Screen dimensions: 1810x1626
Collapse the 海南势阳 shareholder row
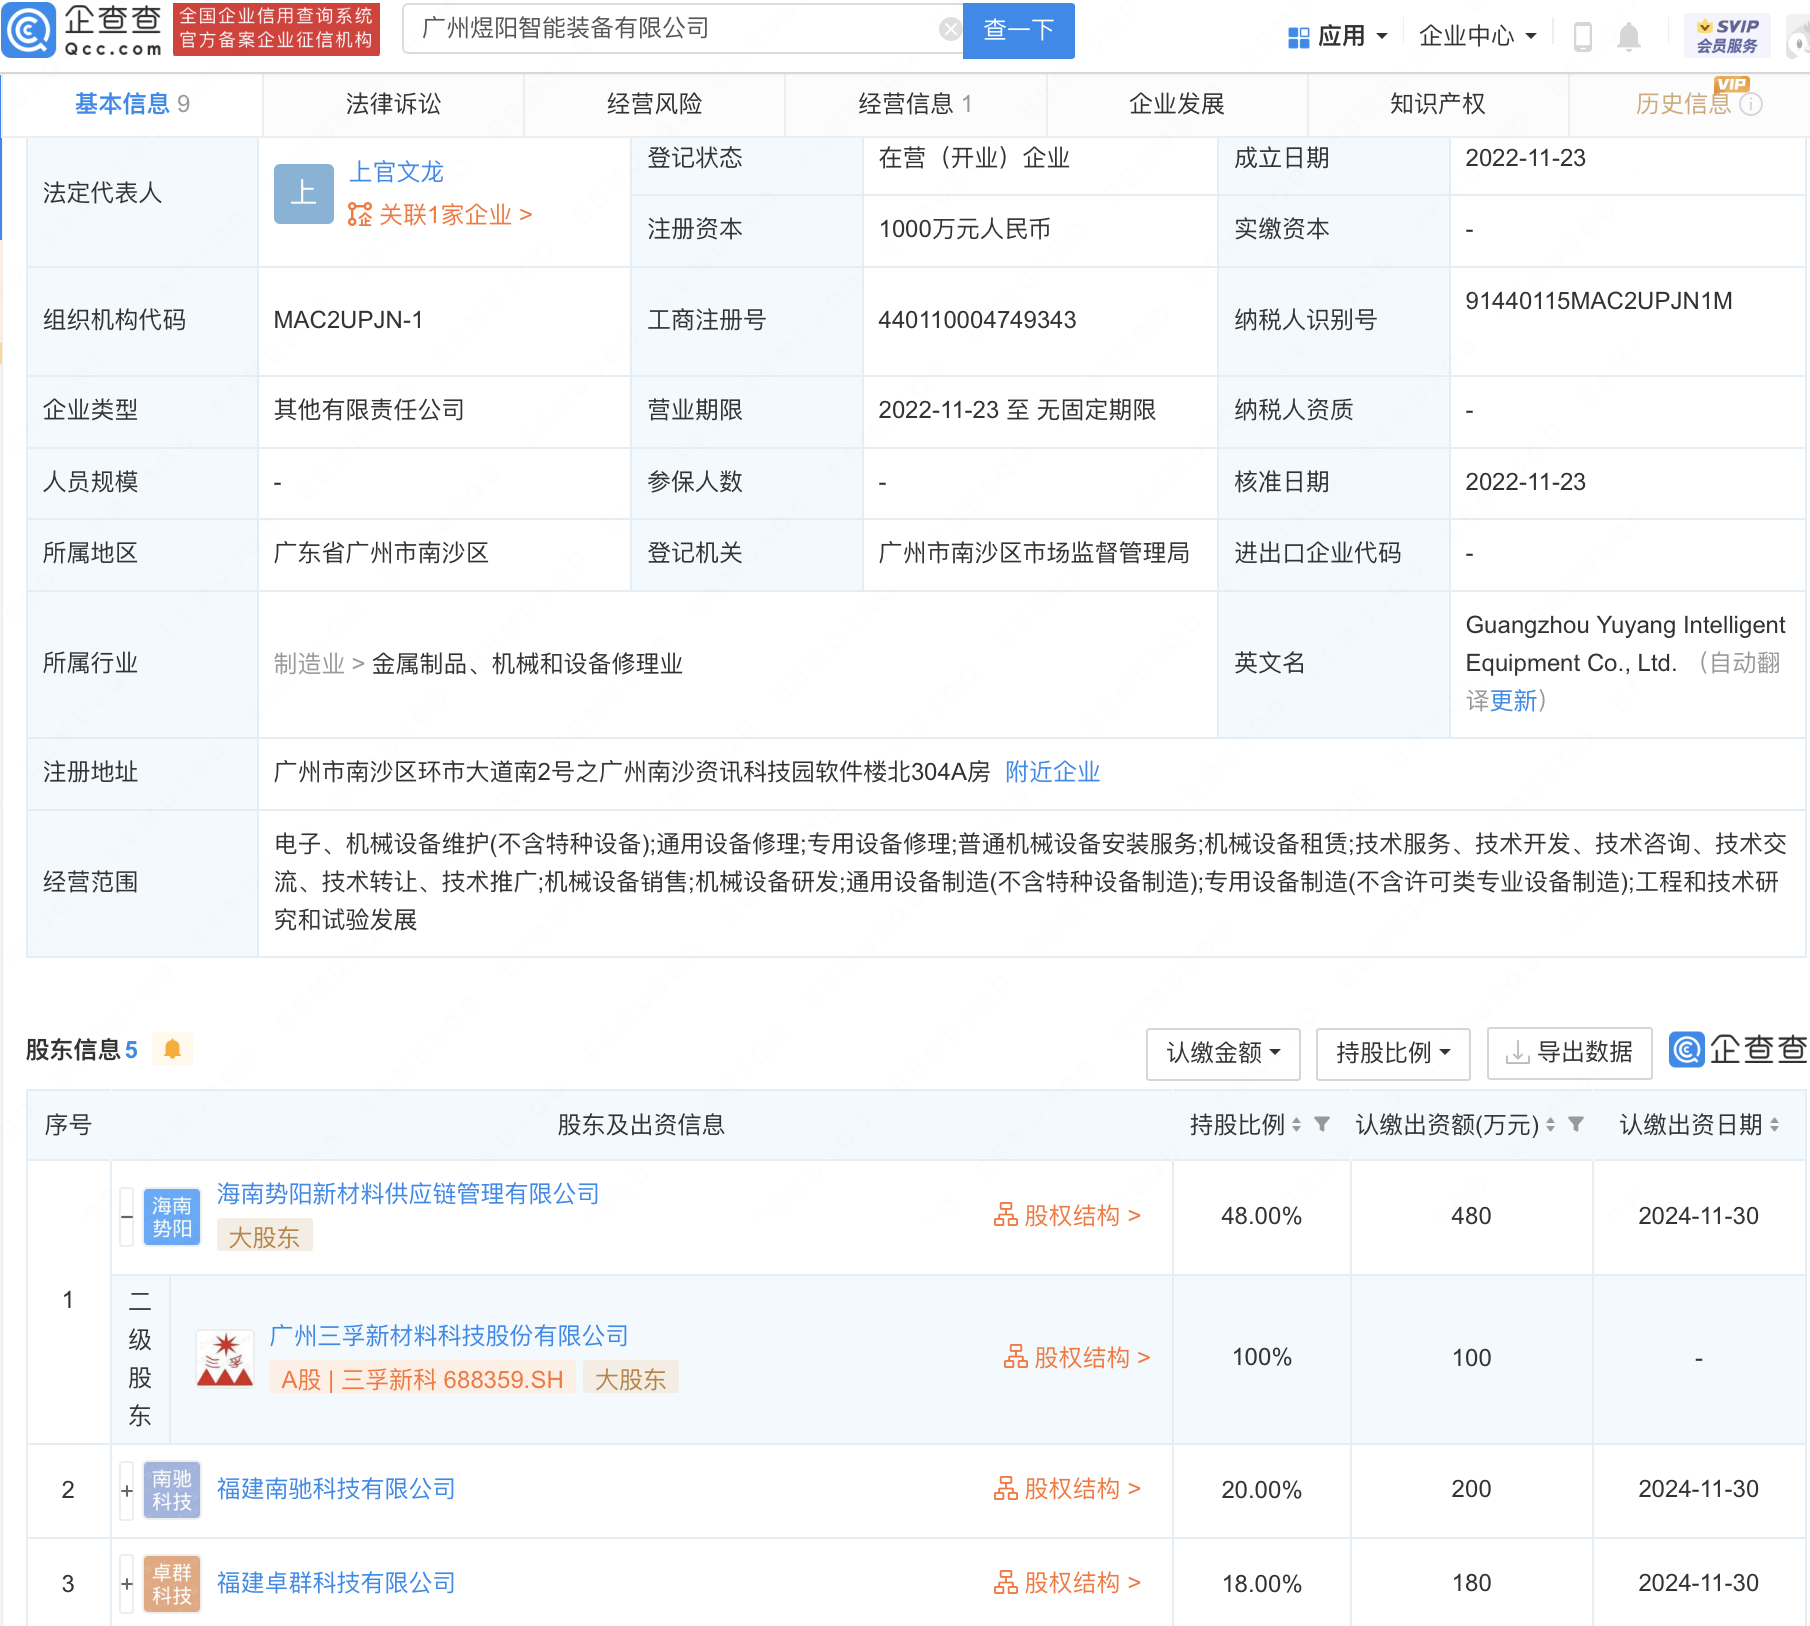coord(126,1217)
